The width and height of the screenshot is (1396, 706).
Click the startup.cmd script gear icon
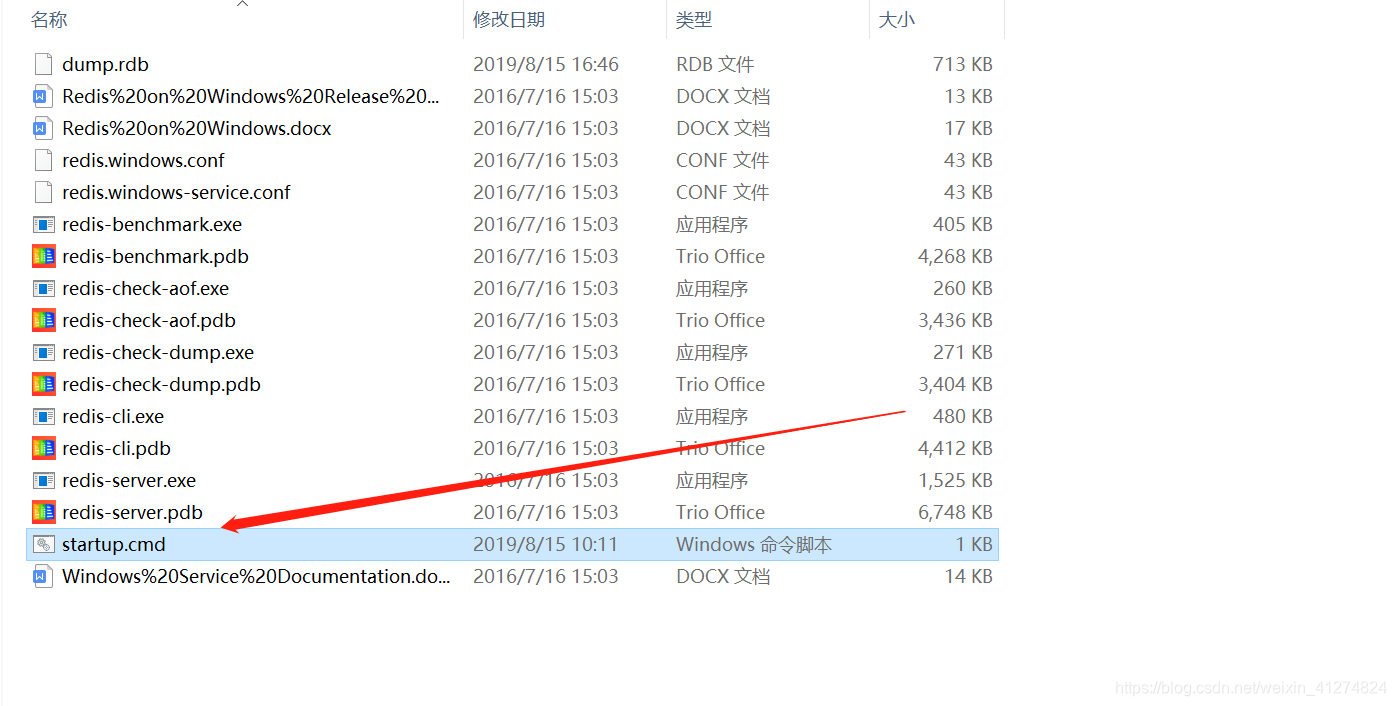click(43, 545)
